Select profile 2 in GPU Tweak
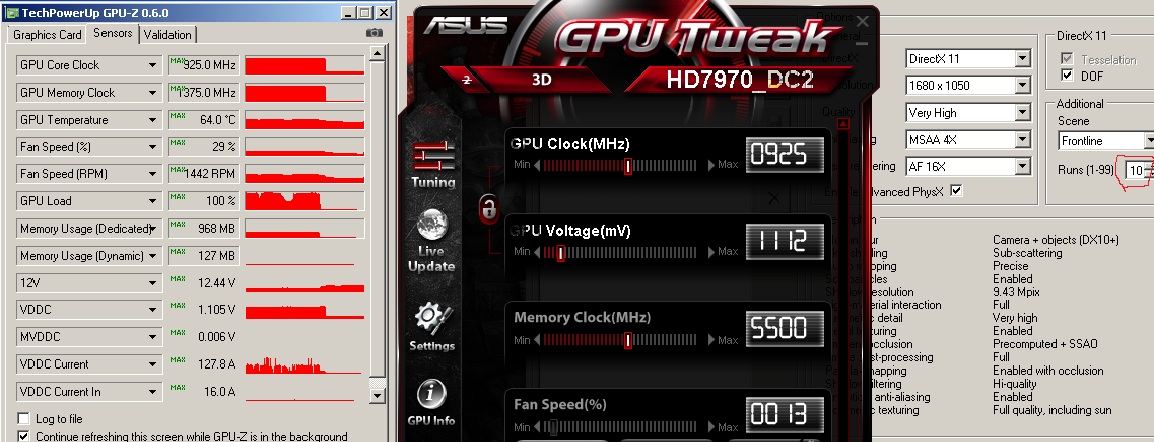This screenshot has width=1154, height=442. pyautogui.click(x=467, y=81)
